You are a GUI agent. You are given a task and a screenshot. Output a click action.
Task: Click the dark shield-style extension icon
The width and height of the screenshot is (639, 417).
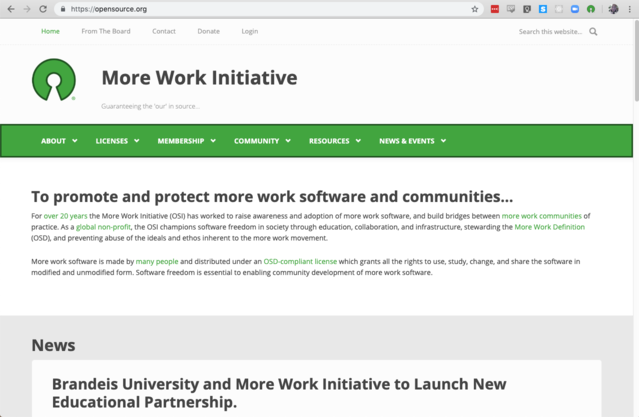pyautogui.click(x=527, y=9)
